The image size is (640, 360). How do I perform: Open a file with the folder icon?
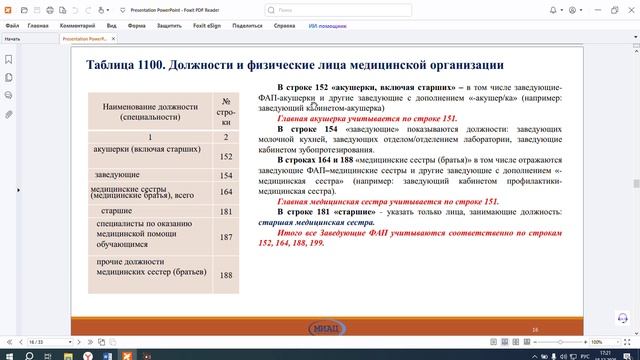point(24,10)
